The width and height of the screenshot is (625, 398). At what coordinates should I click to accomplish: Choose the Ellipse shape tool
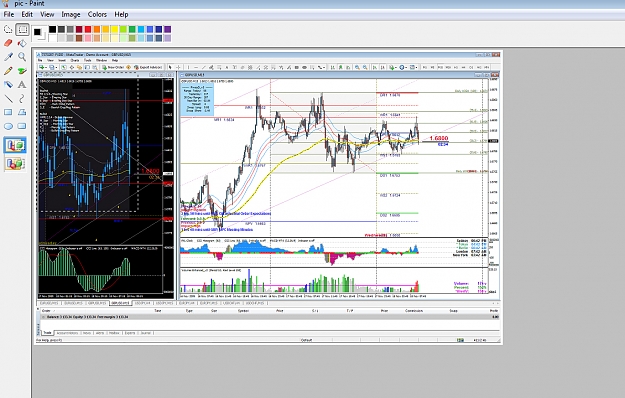coord(8,126)
